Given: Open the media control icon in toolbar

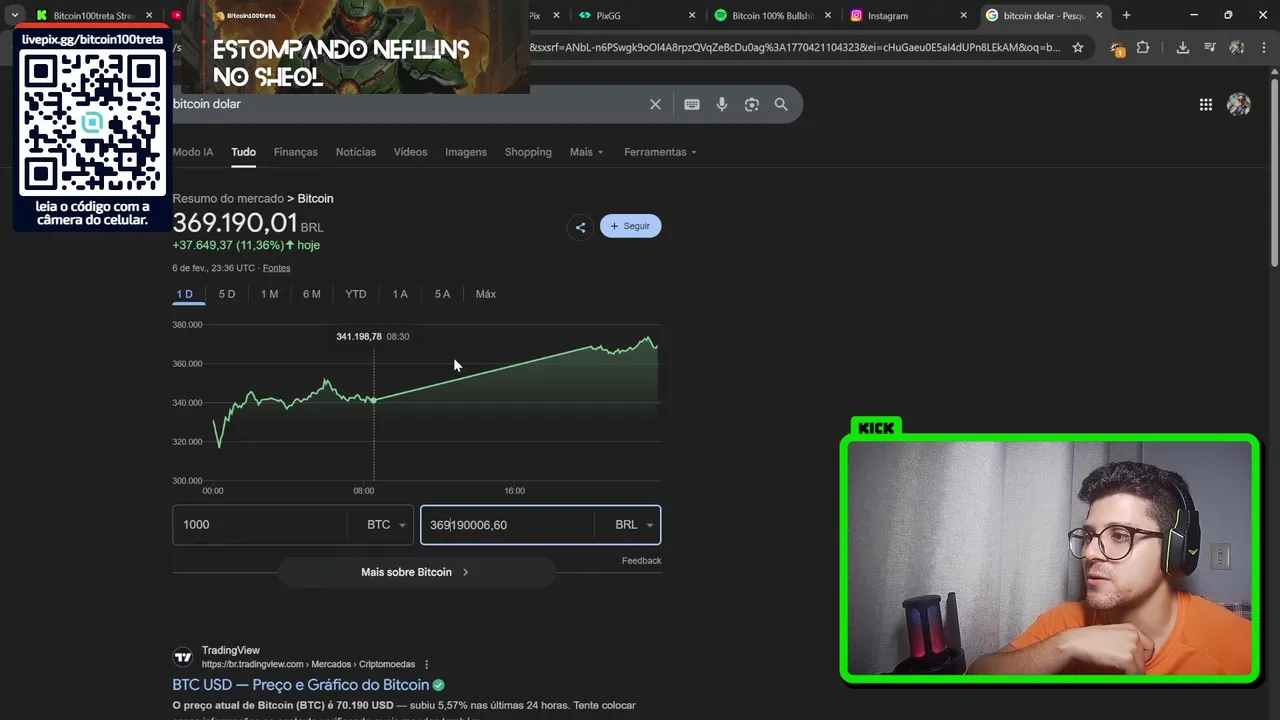Looking at the screenshot, I should click(x=1209, y=47).
